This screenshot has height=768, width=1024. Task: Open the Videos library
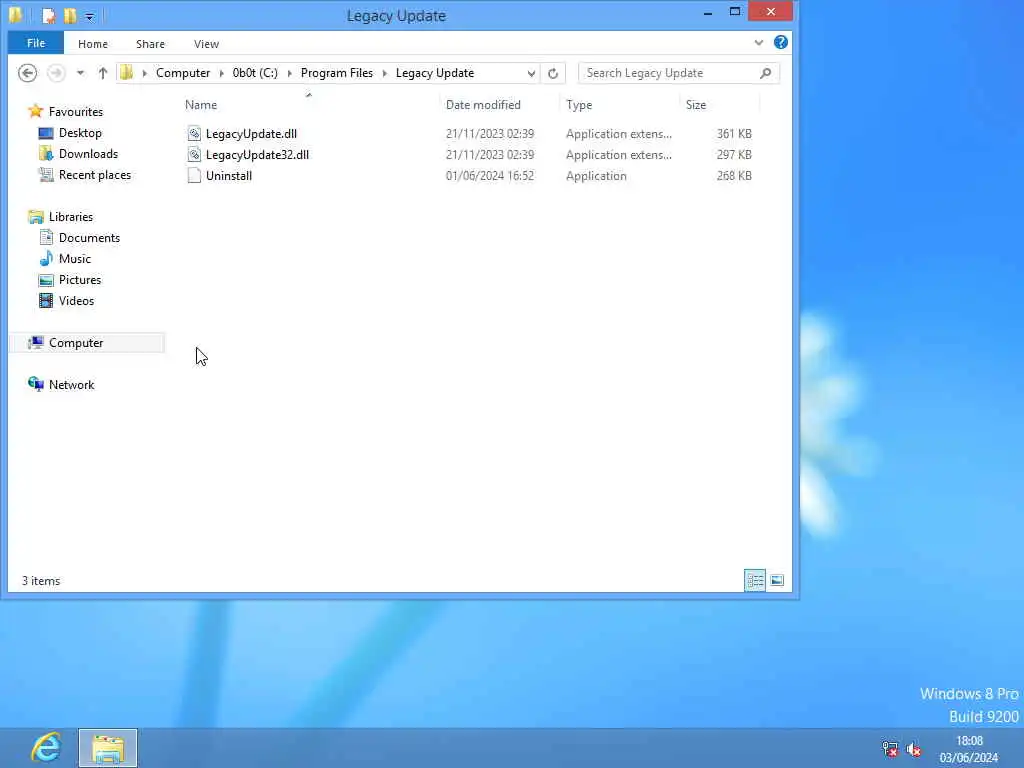coord(76,300)
